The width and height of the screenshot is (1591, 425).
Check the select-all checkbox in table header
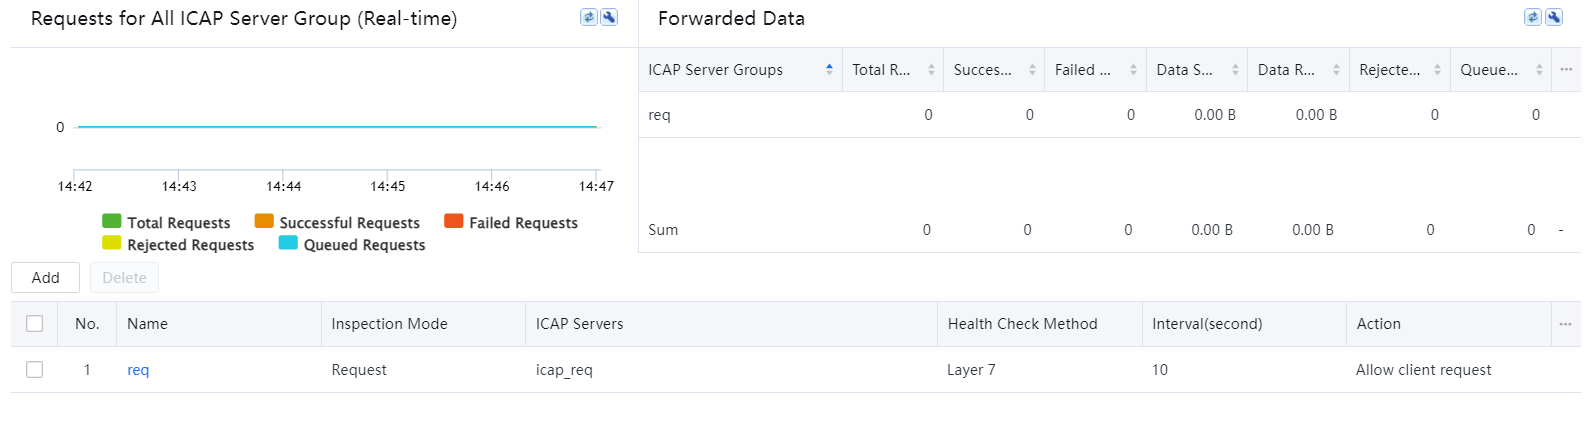[x=35, y=324]
